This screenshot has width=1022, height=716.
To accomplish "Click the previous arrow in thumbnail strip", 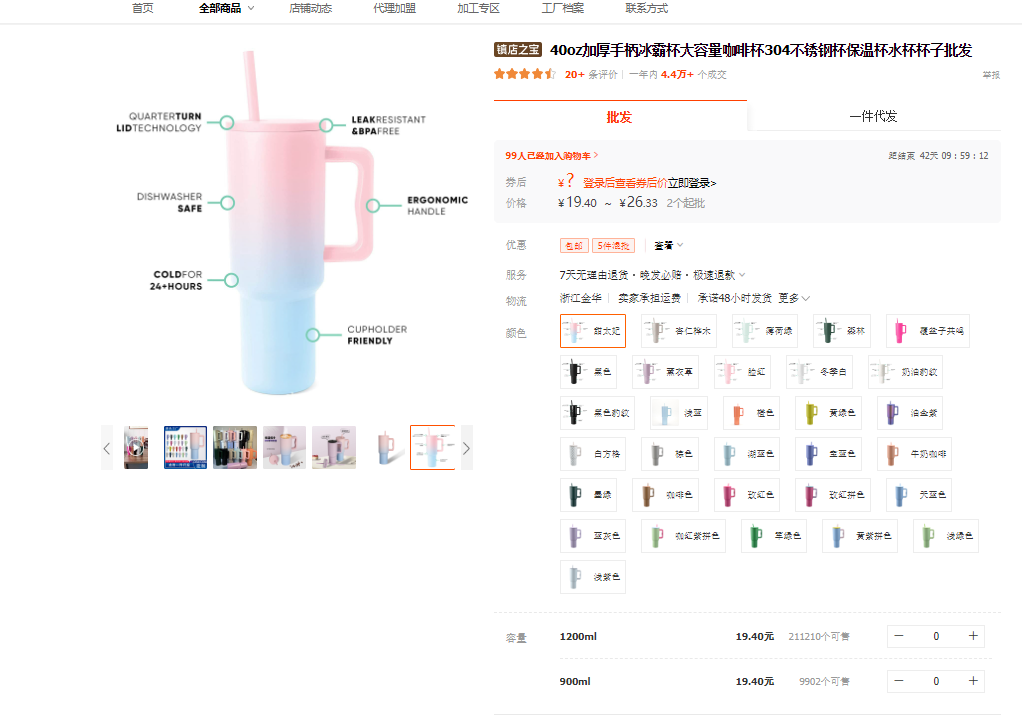I will click(x=107, y=448).
